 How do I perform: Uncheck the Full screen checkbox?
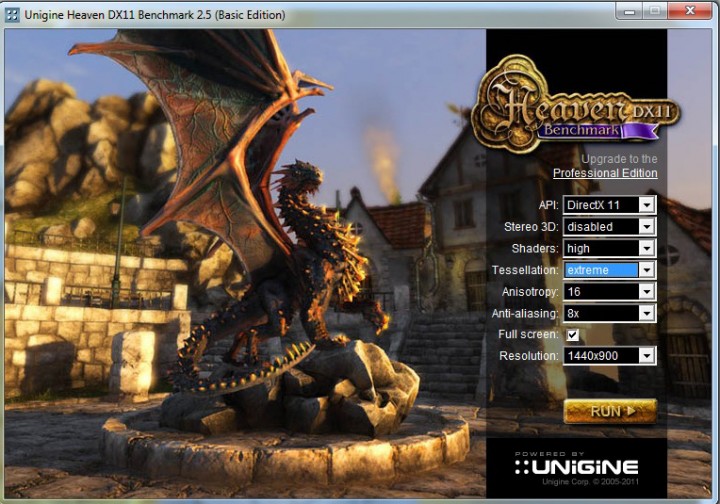pos(573,335)
